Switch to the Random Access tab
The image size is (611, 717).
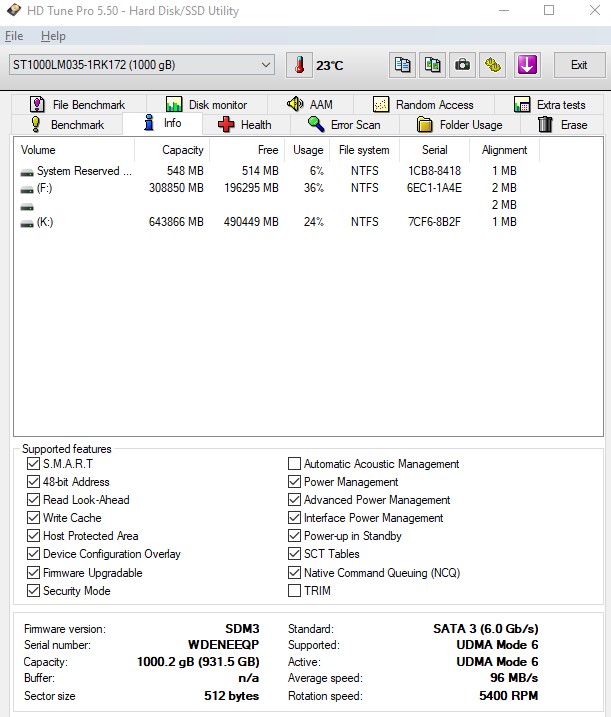pos(423,104)
